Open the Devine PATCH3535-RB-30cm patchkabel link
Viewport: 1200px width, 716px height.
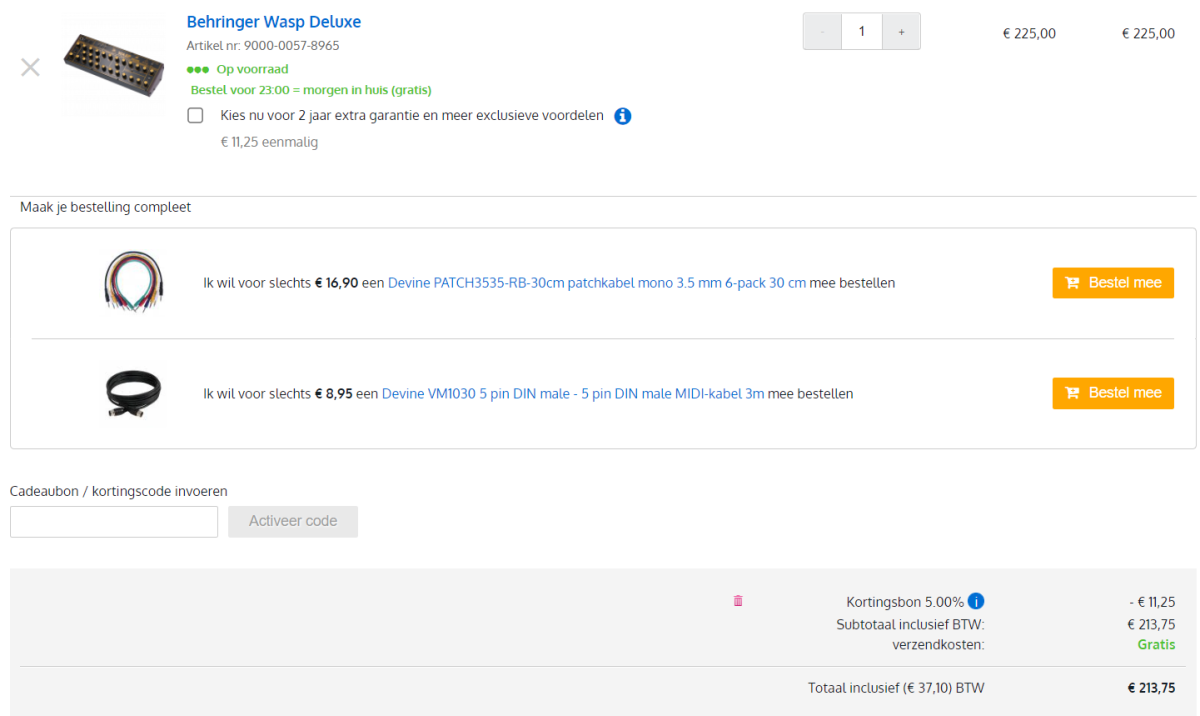[x=597, y=283]
